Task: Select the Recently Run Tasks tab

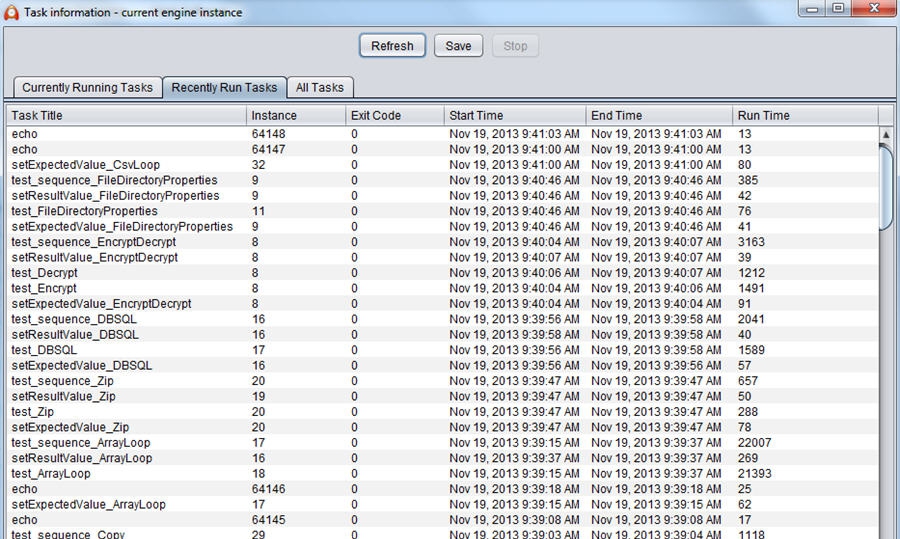Action: coord(224,88)
